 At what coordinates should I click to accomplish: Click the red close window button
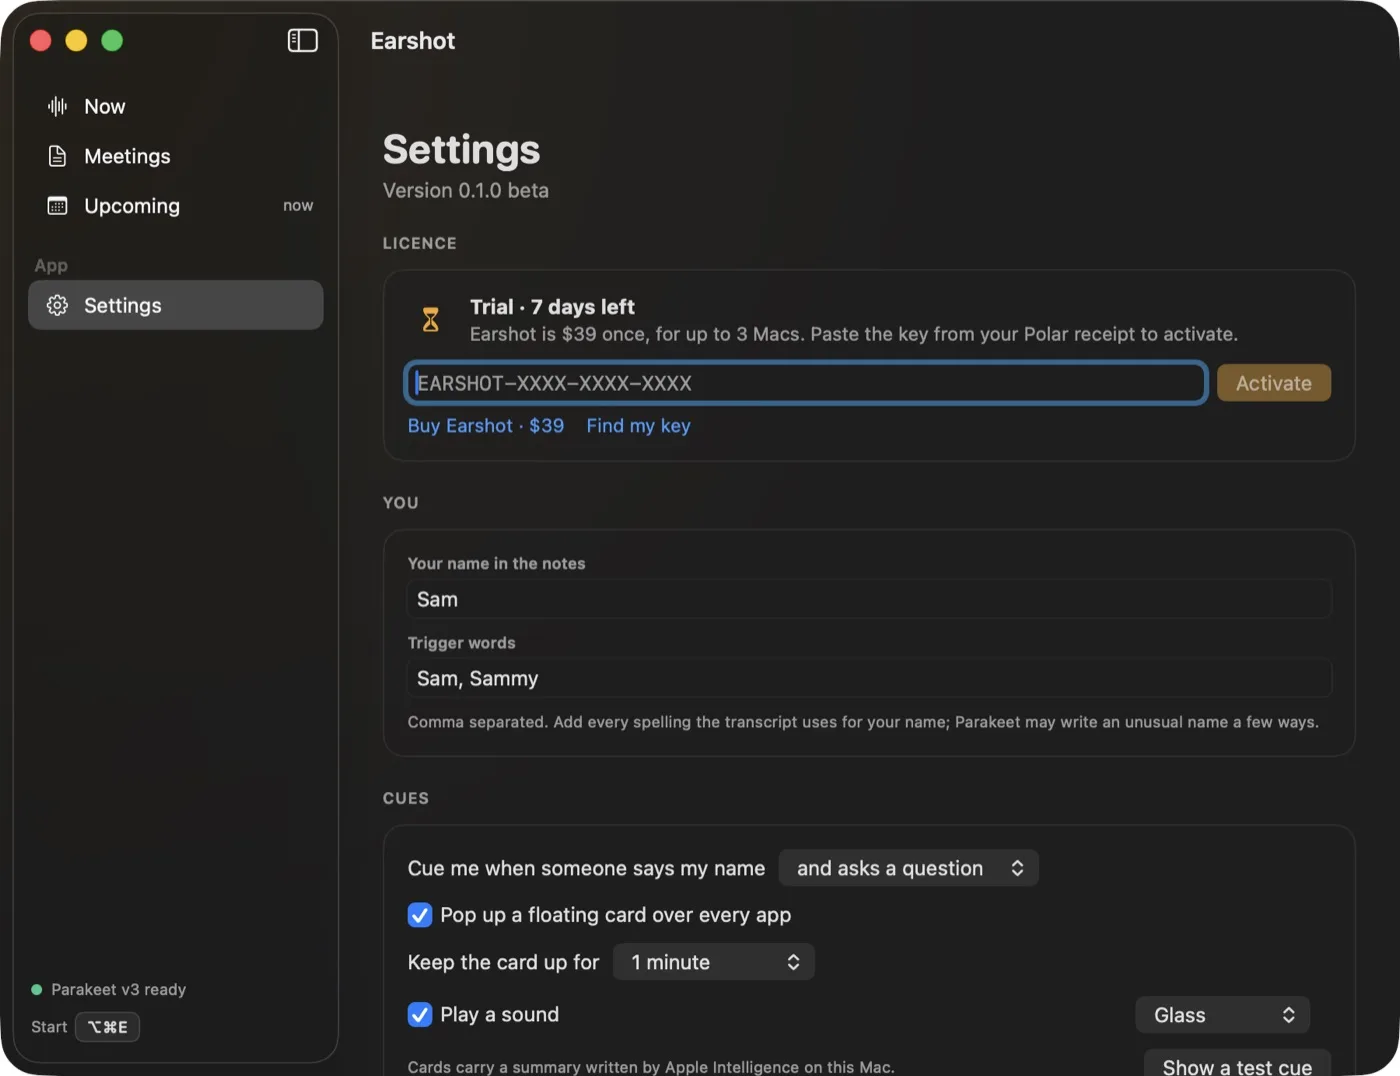[x=41, y=40]
